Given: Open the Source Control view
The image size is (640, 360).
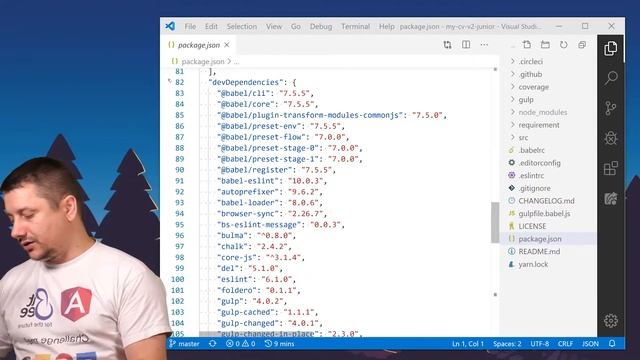Looking at the screenshot, I should pyautogui.click(x=611, y=108).
